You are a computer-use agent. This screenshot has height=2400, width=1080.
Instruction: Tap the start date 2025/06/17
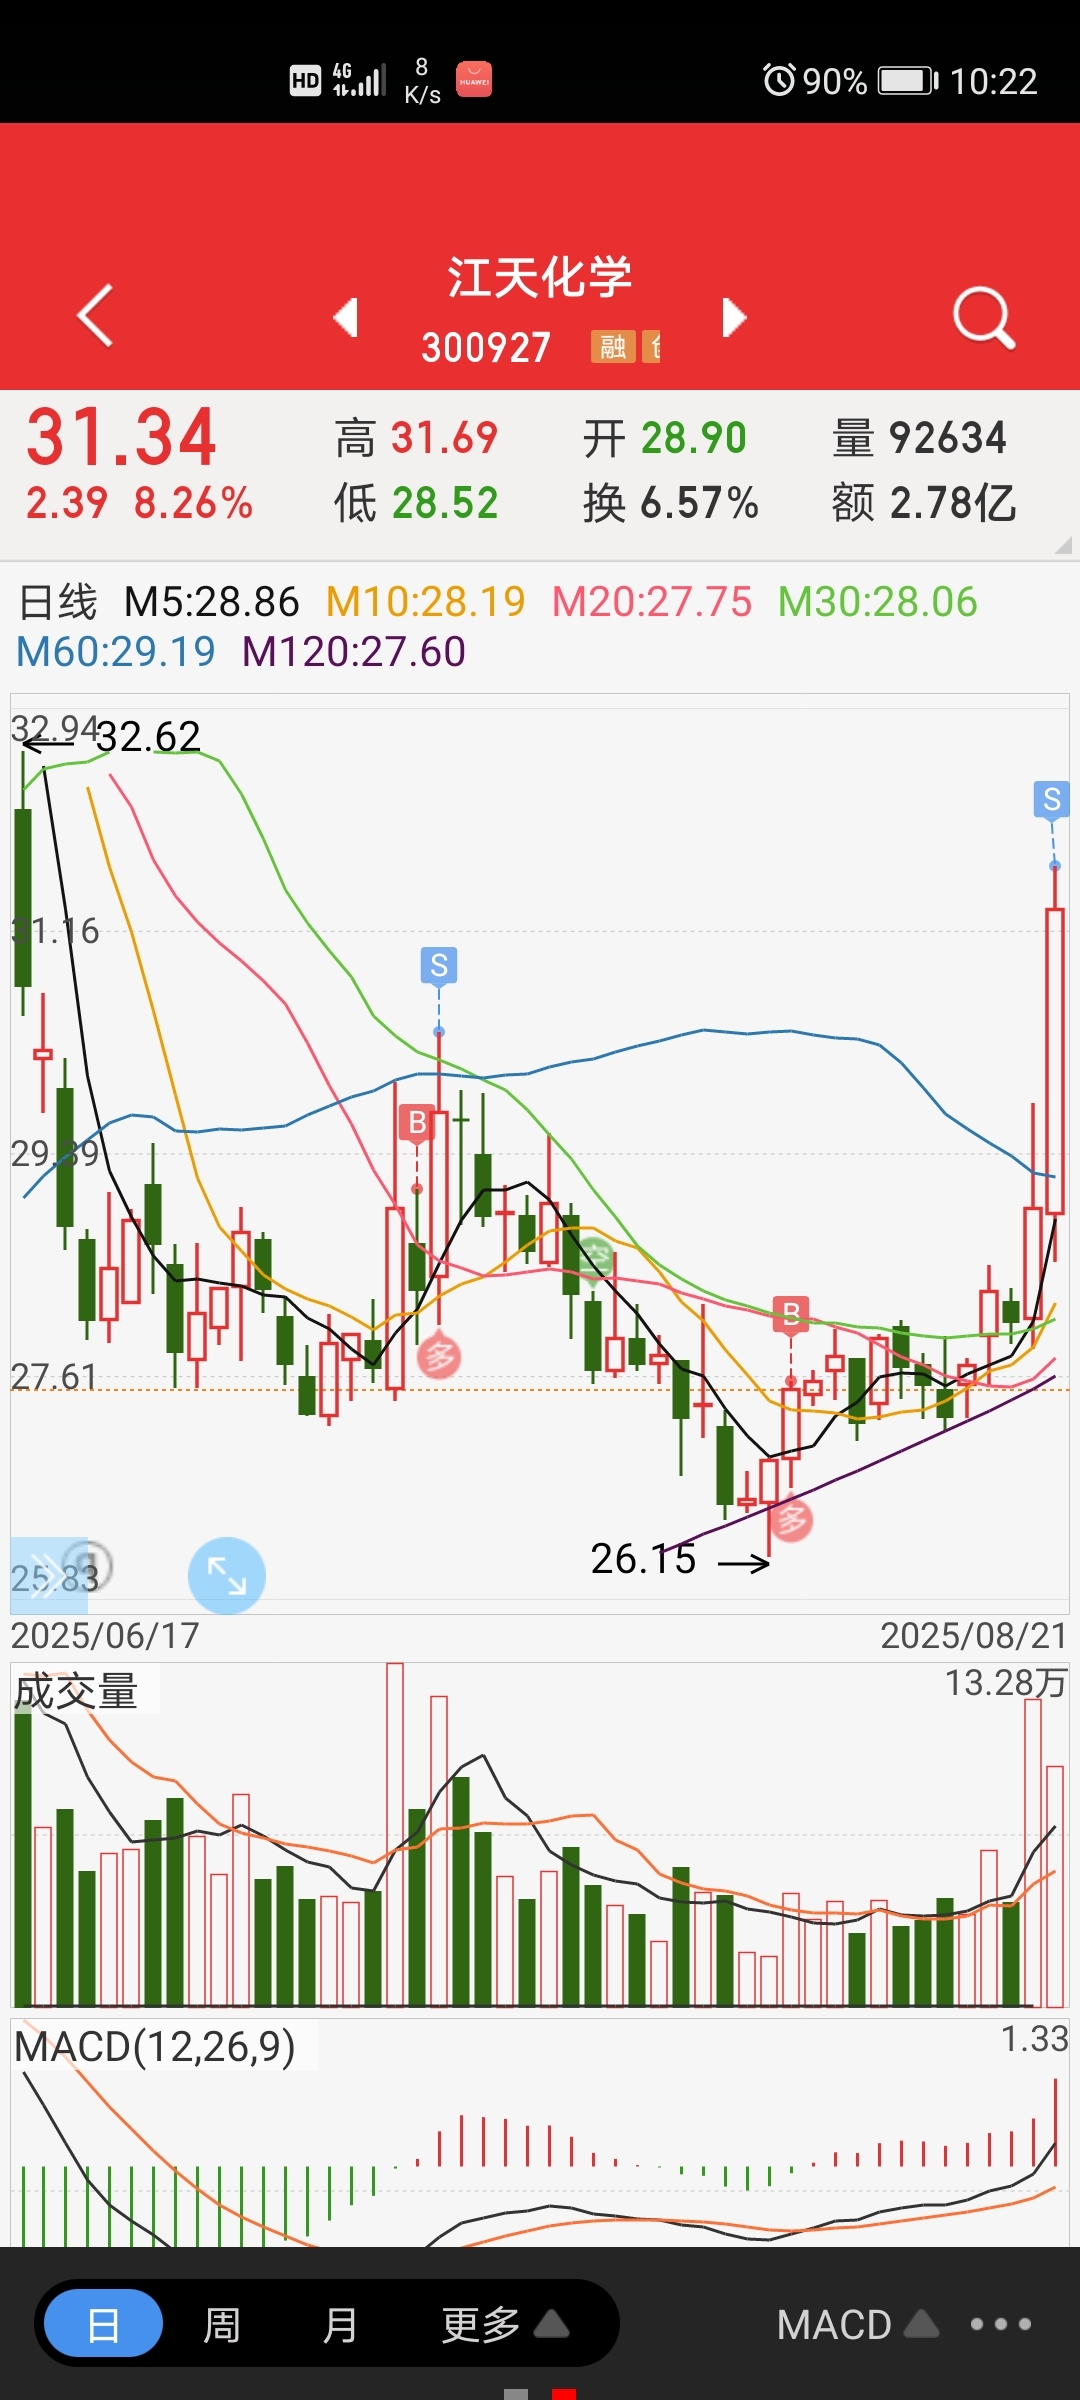pos(105,1636)
